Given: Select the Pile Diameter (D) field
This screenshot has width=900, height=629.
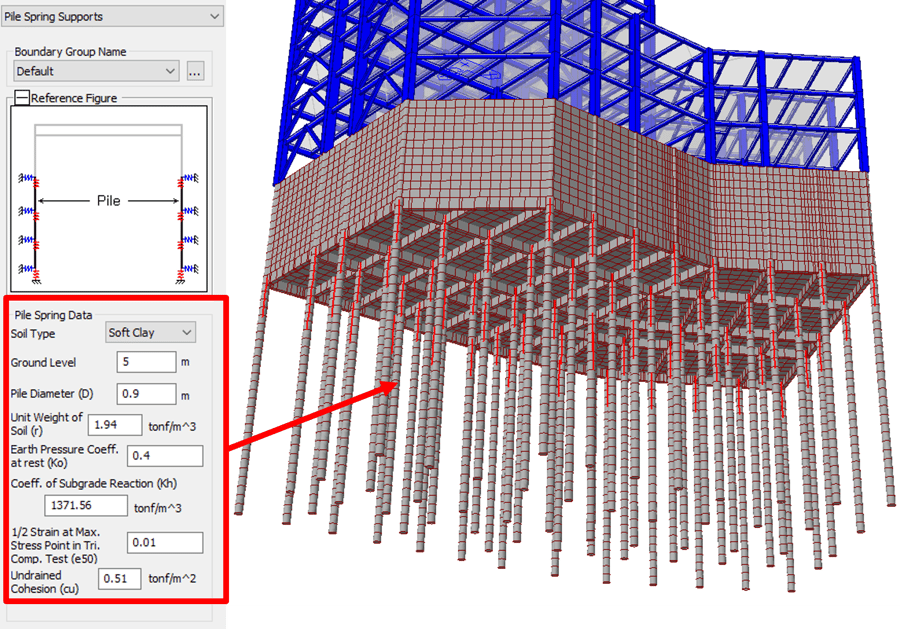Looking at the screenshot, I should pyautogui.click(x=146, y=394).
